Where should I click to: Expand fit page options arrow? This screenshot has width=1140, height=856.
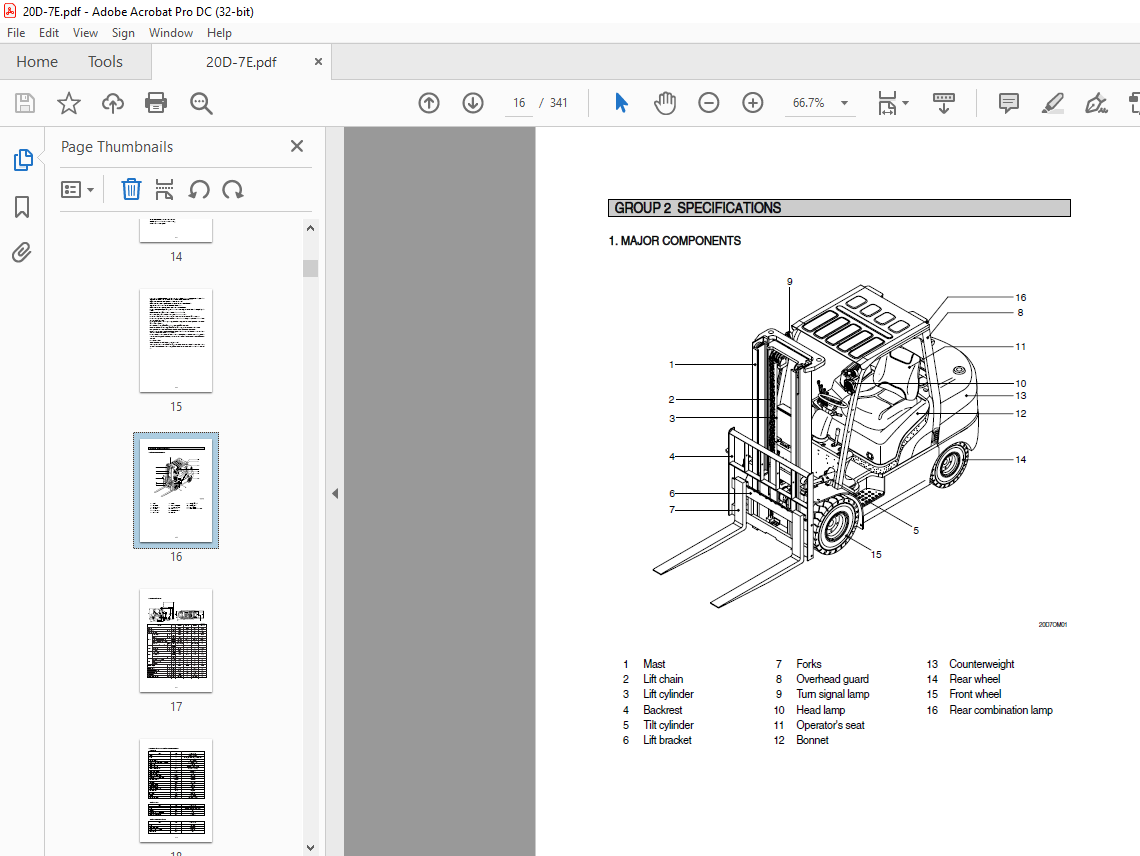905,103
